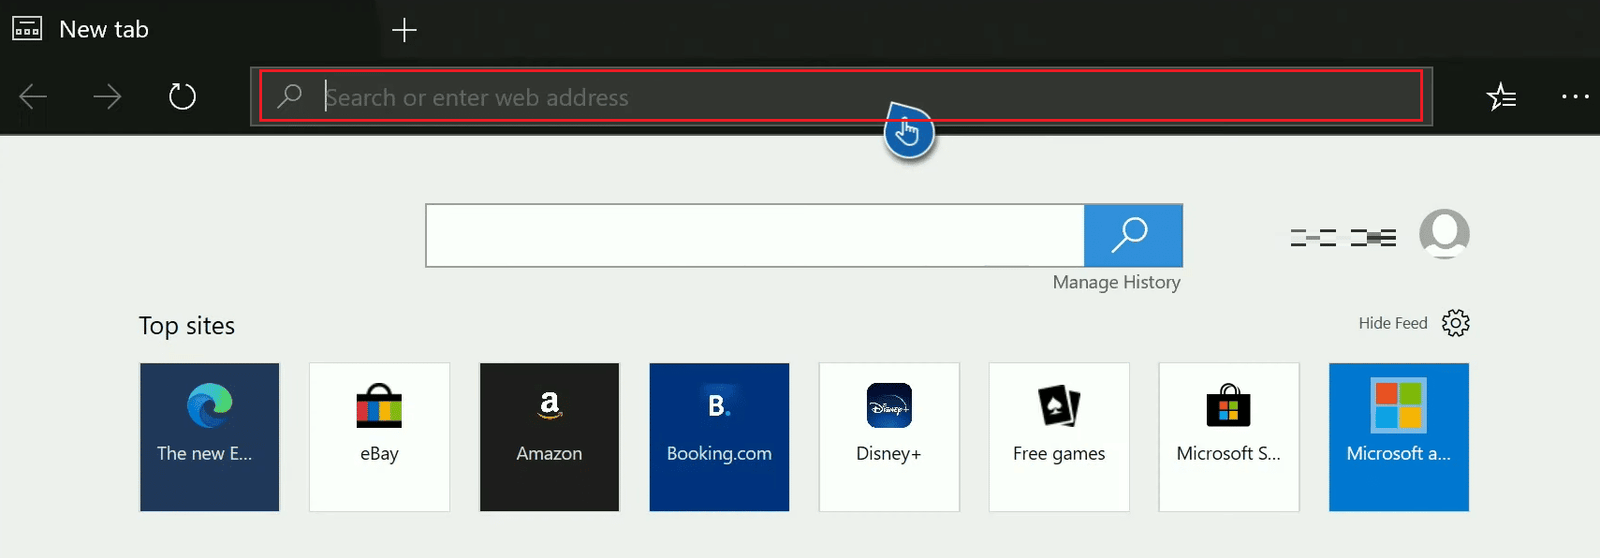Open the user profile avatar

coord(1444,234)
